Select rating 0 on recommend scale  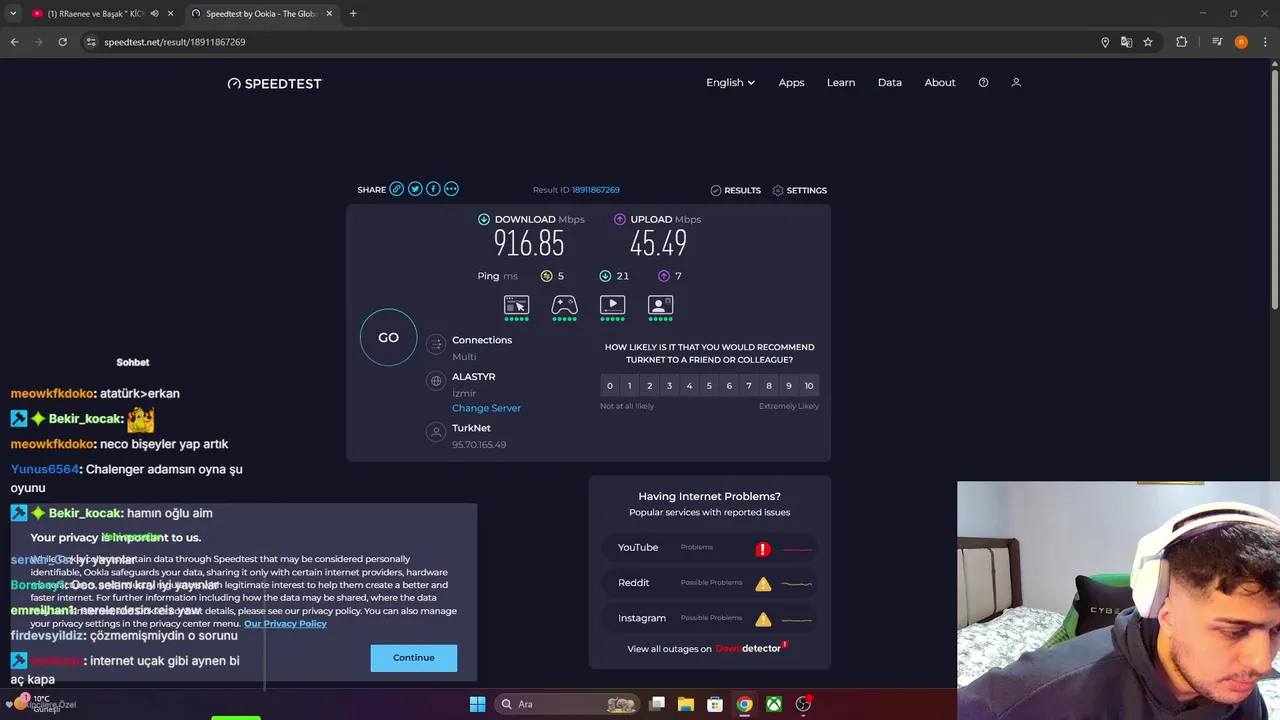click(609, 386)
